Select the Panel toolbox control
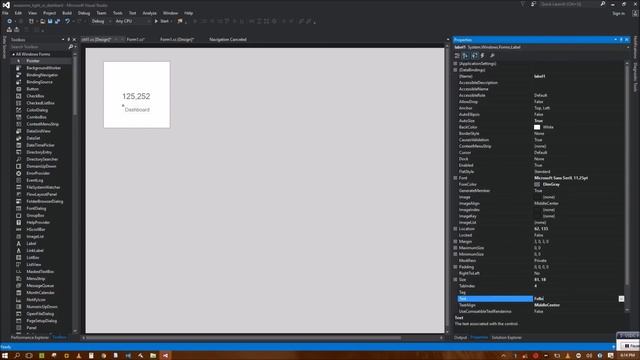Screen dimensions: 640x360 (x=43, y=328)
